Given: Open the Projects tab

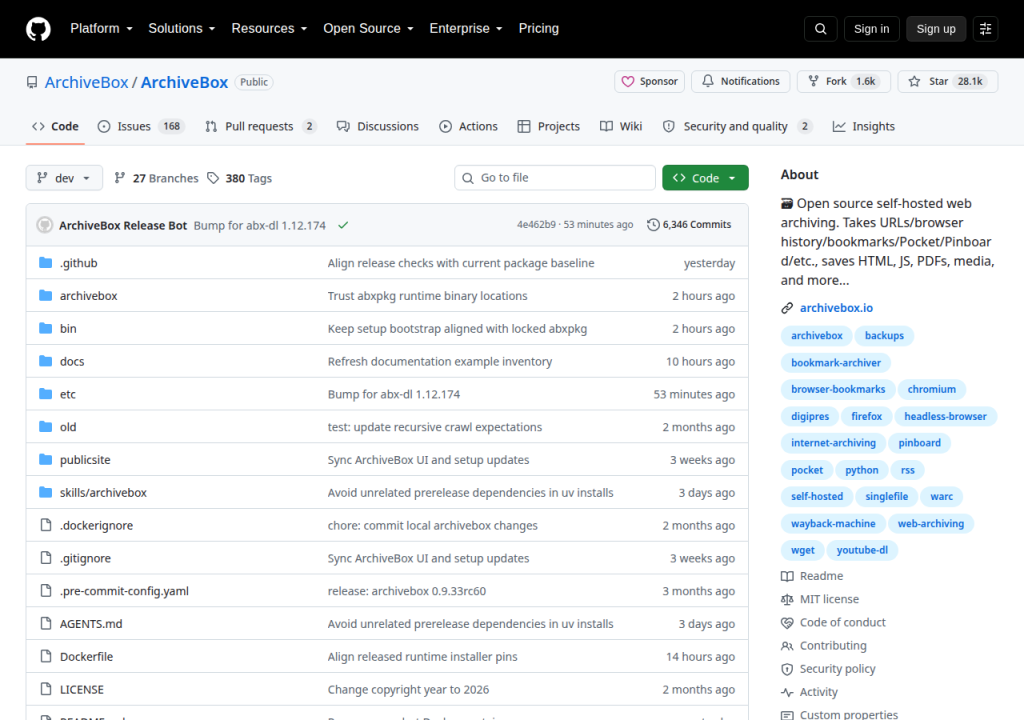Looking at the screenshot, I should tap(549, 126).
